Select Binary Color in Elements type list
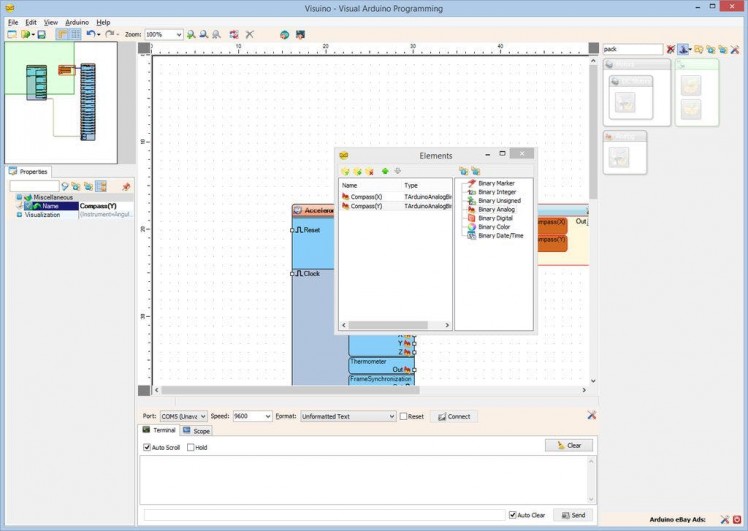This screenshot has width=748, height=531. pyautogui.click(x=494, y=227)
